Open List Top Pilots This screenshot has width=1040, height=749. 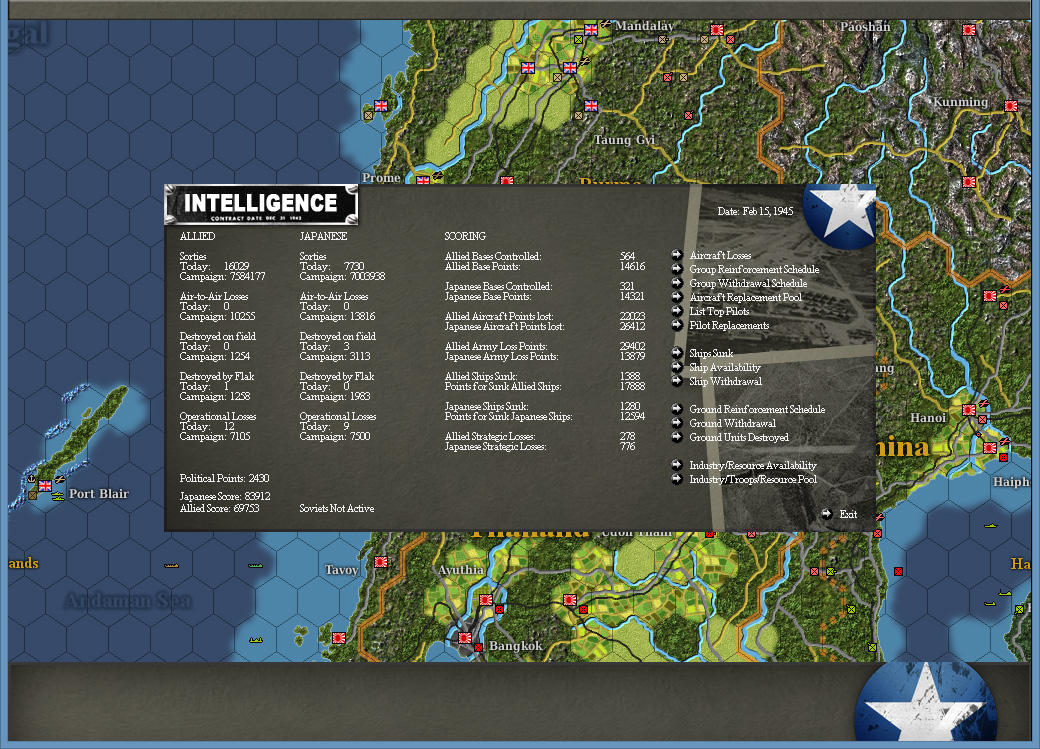point(719,311)
